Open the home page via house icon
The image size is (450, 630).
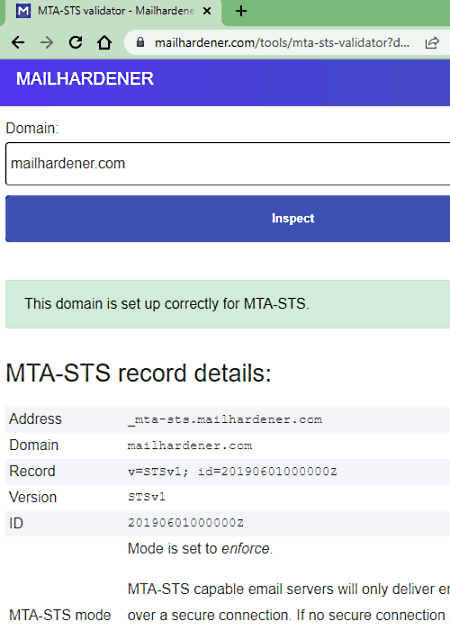tap(104, 42)
